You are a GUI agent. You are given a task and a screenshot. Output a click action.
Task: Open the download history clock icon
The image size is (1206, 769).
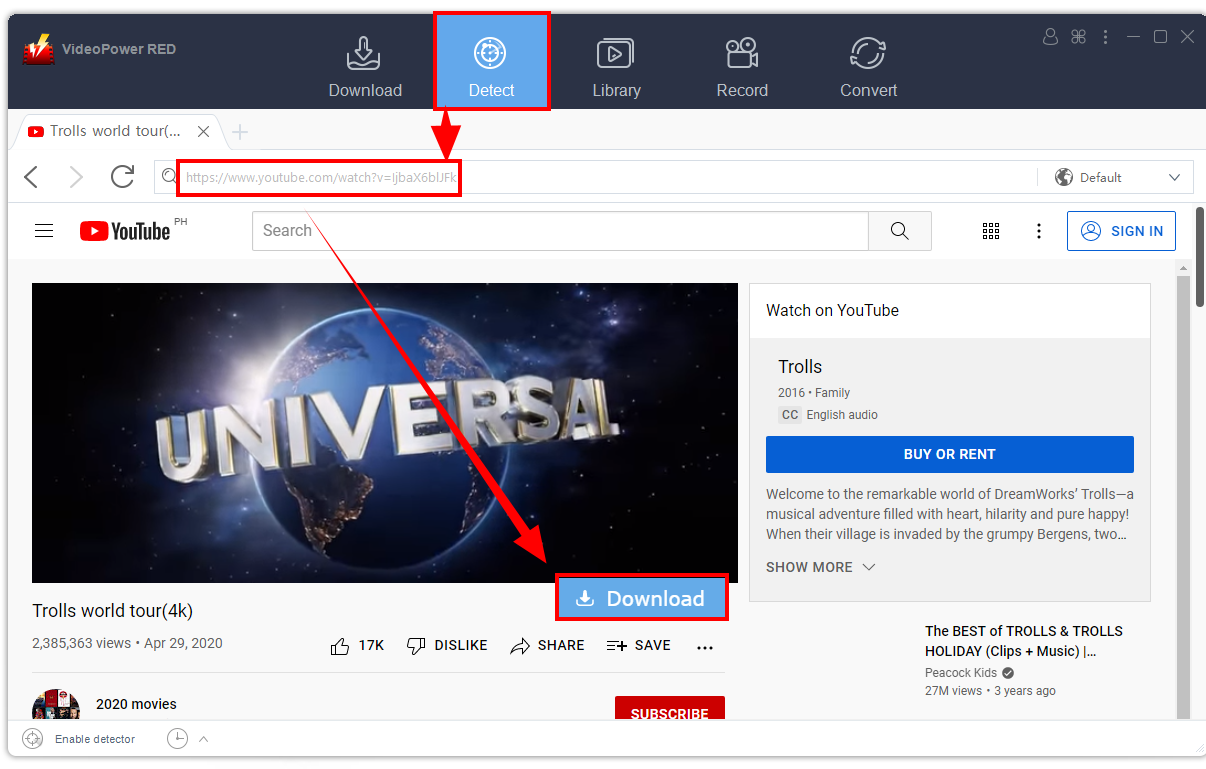point(177,739)
